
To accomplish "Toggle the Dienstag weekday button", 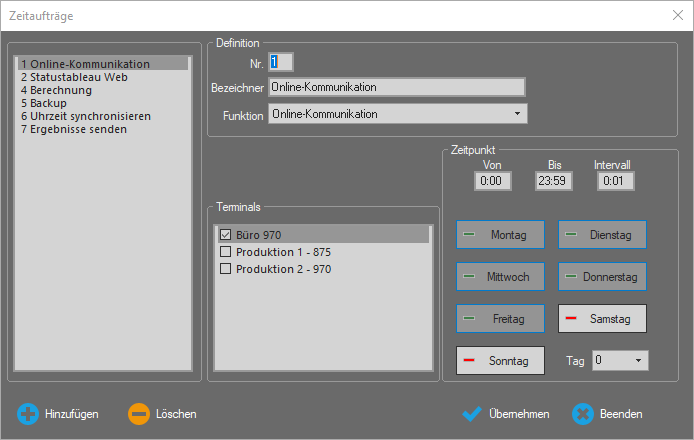I will coord(602,234).
